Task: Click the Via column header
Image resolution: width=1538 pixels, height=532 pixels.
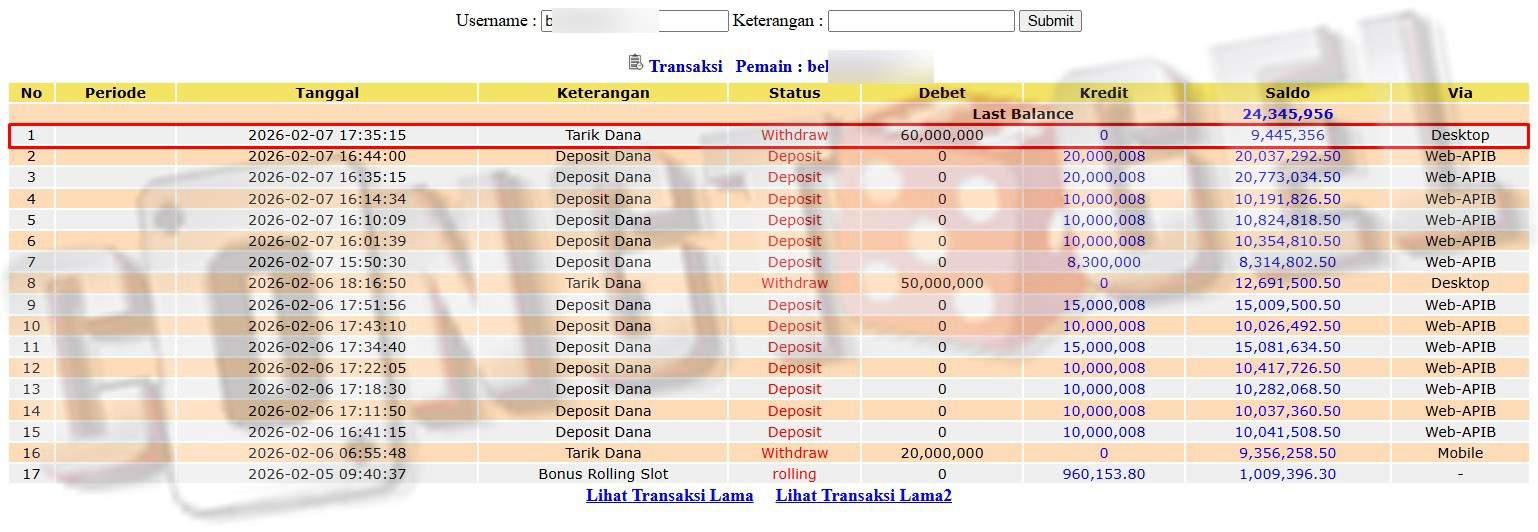Action: (1460, 93)
